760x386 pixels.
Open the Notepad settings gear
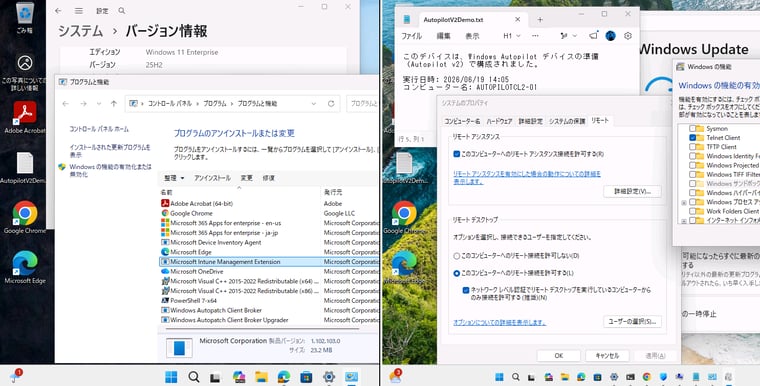pyautogui.click(x=628, y=36)
